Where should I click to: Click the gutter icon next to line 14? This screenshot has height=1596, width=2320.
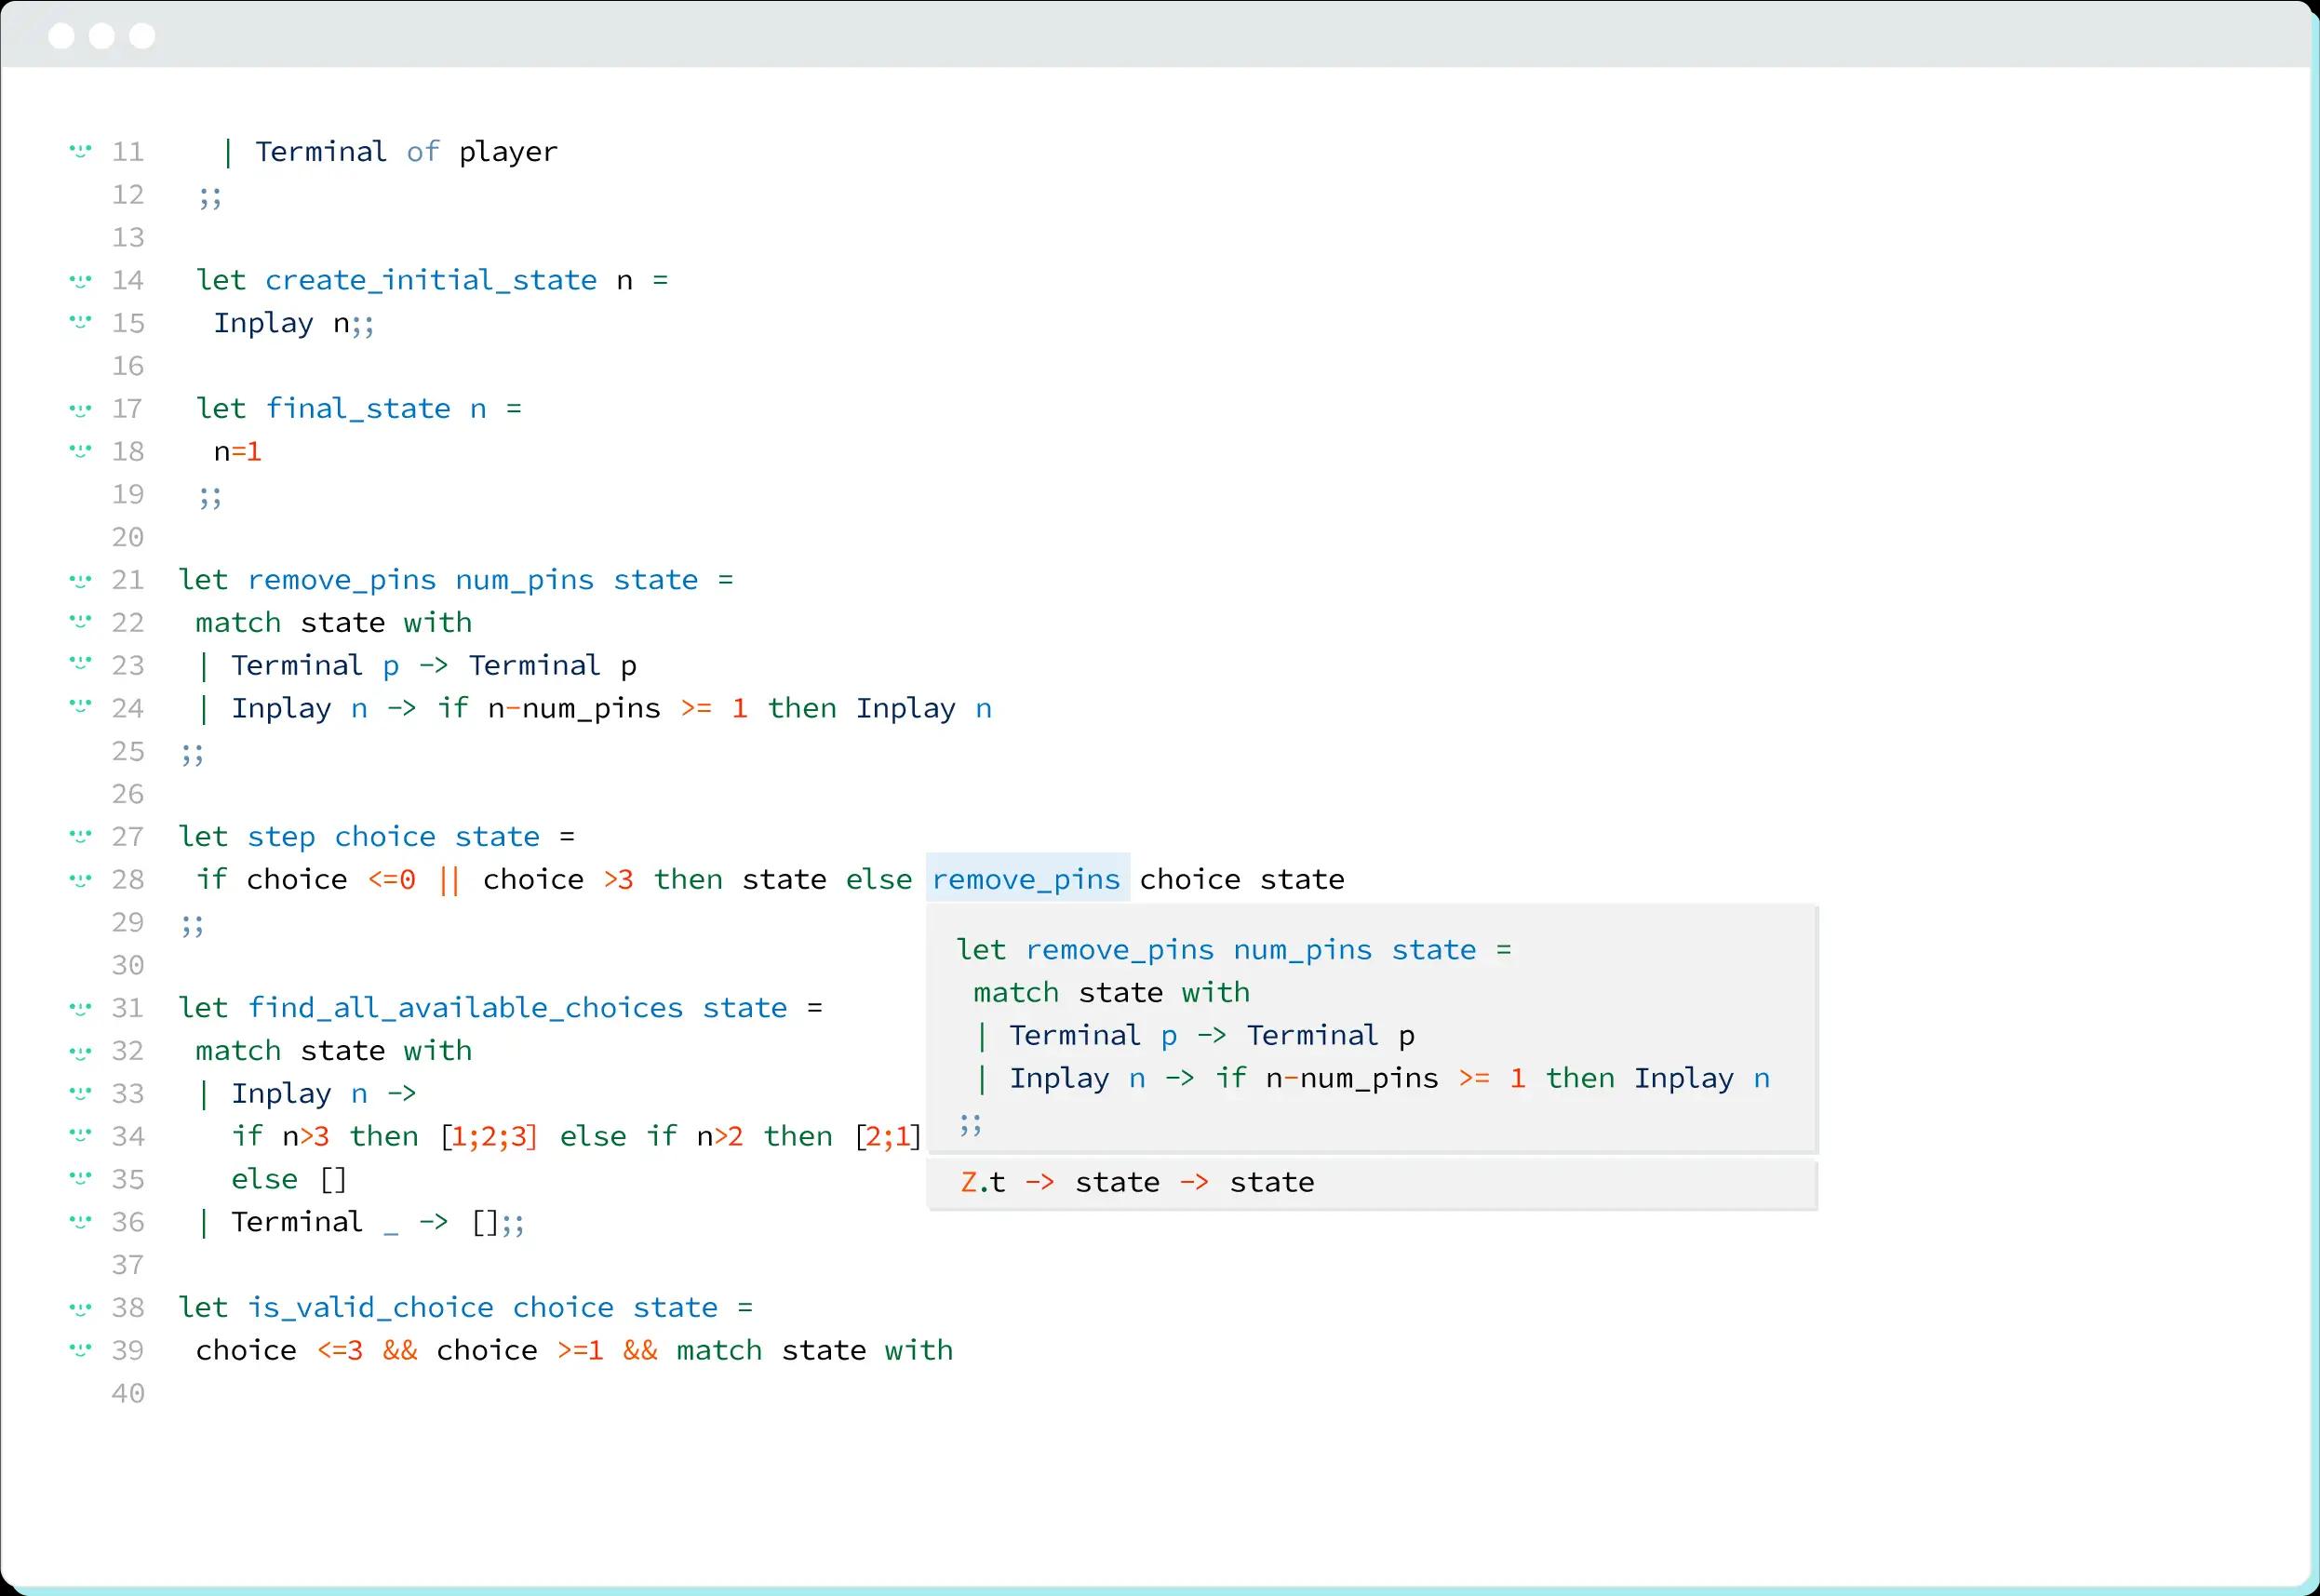click(80, 280)
